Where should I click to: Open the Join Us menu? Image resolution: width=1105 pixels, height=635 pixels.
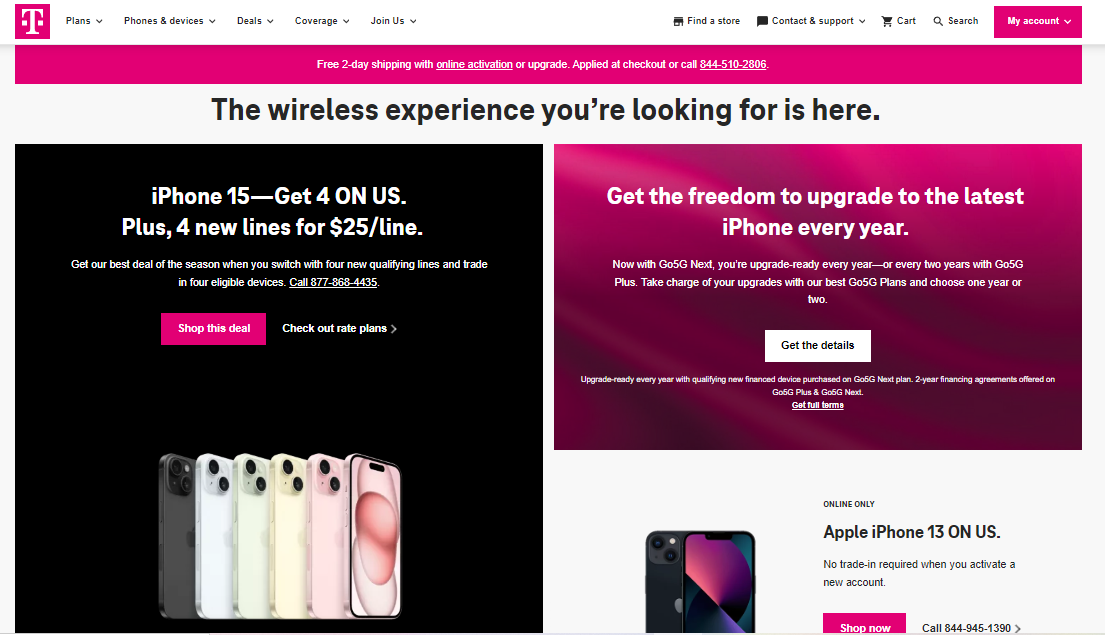pyautogui.click(x=393, y=20)
